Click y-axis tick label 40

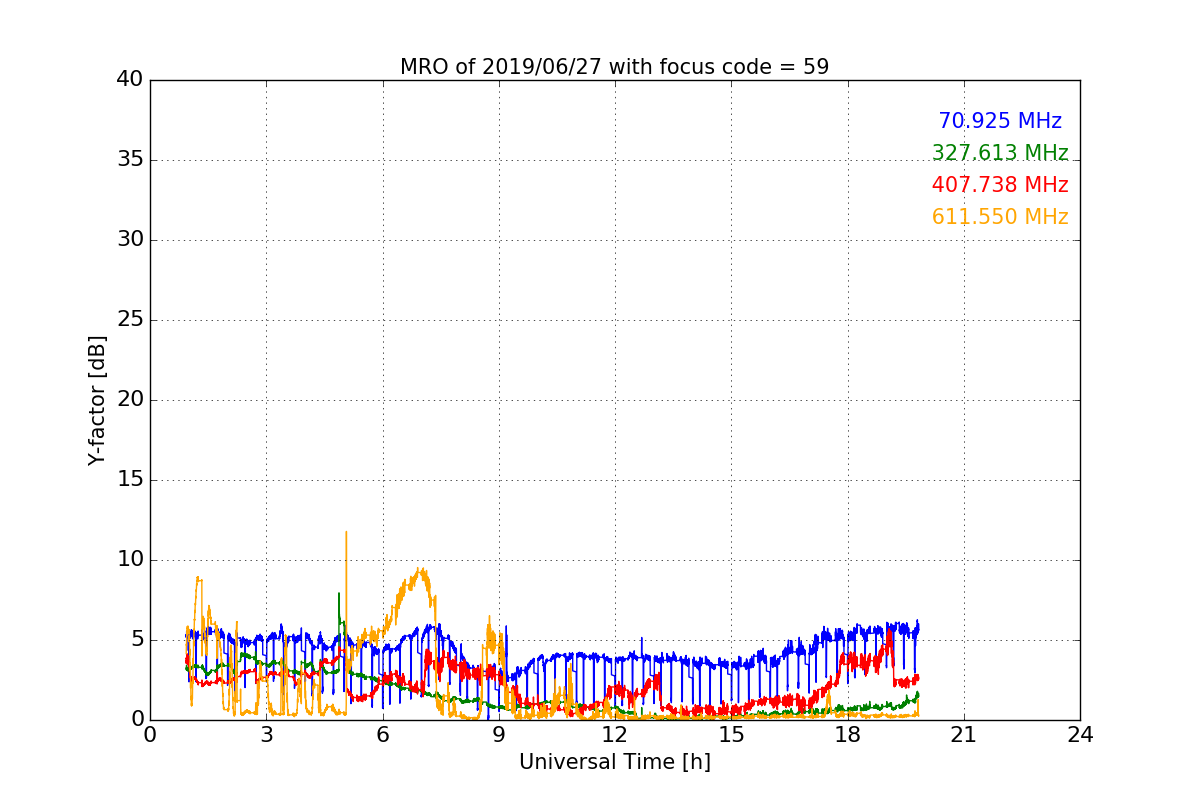coord(130,80)
